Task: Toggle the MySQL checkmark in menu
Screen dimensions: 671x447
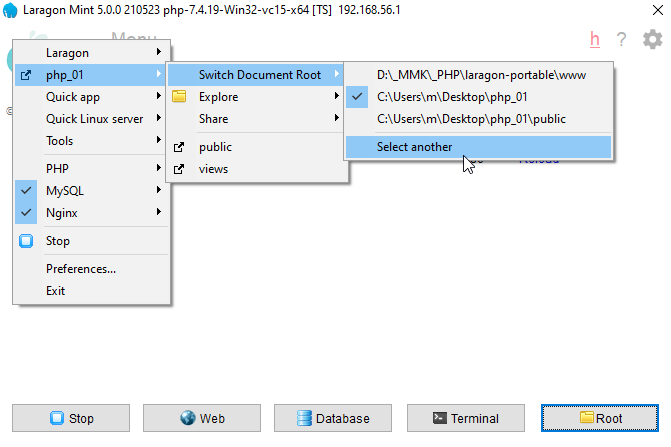Action: click(x=27, y=190)
